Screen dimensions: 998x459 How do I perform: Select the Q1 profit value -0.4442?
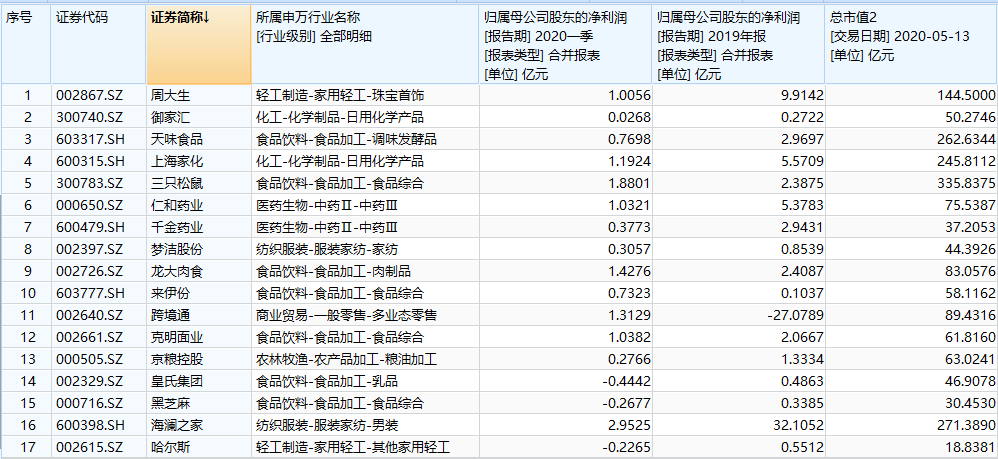[x=565, y=381]
